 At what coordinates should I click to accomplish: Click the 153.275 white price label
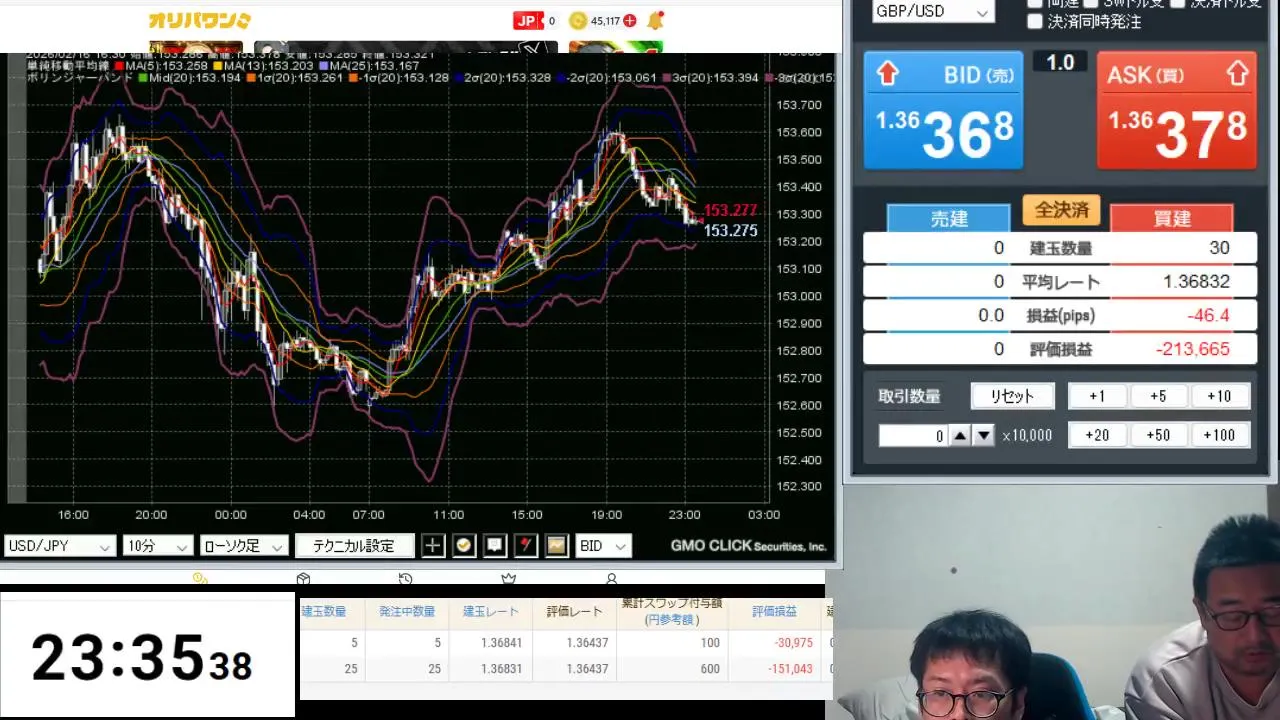click(x=730, y=231)
